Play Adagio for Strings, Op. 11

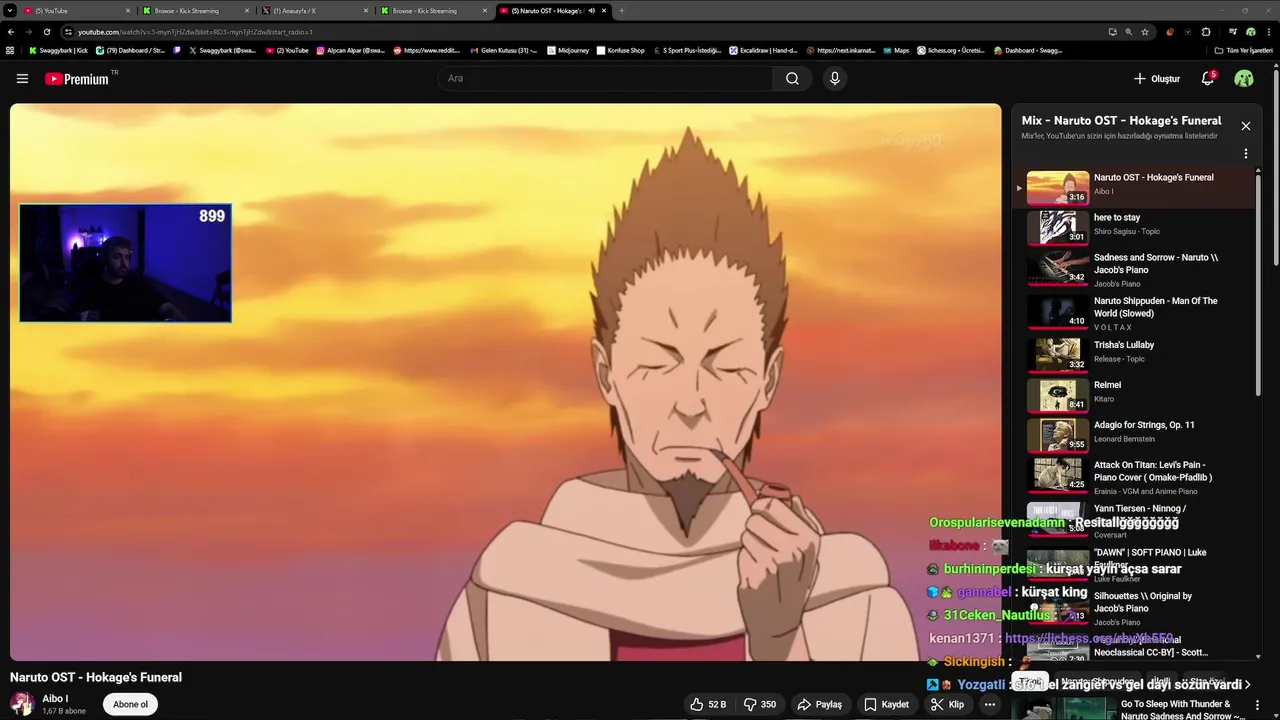coord(1133,435)
